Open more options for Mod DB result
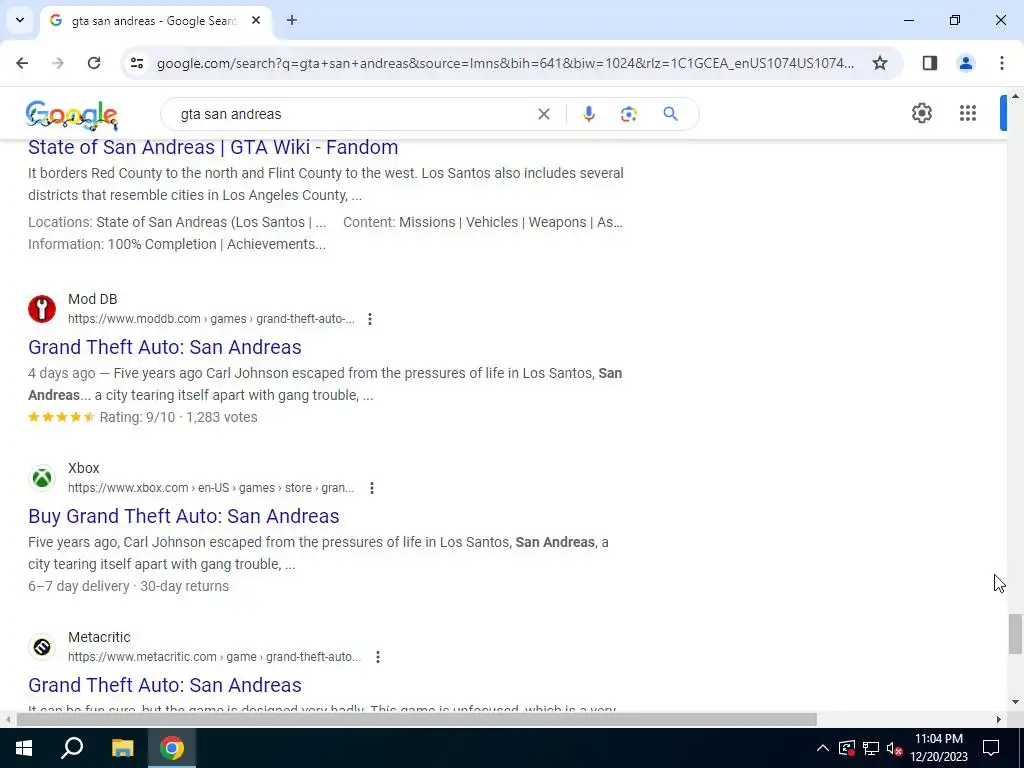Image resolution: width=1024 pixels, height=768 pixels. pyautogui.click(x=370, y=319)
